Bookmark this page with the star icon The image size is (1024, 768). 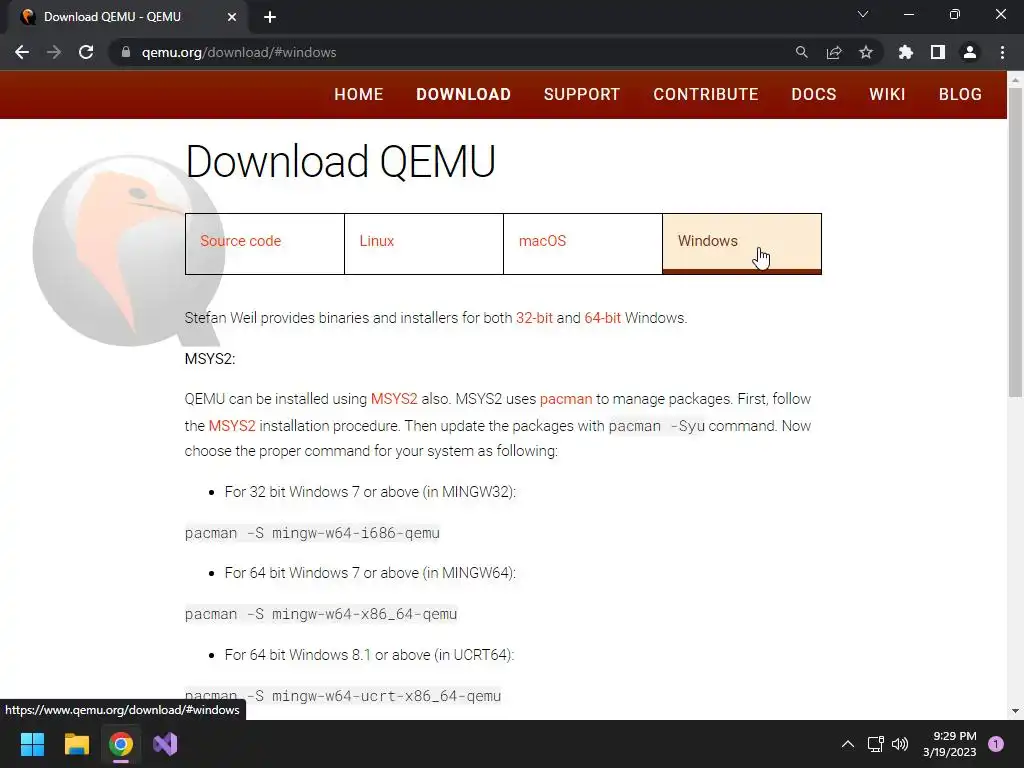[x=866, y=52]
